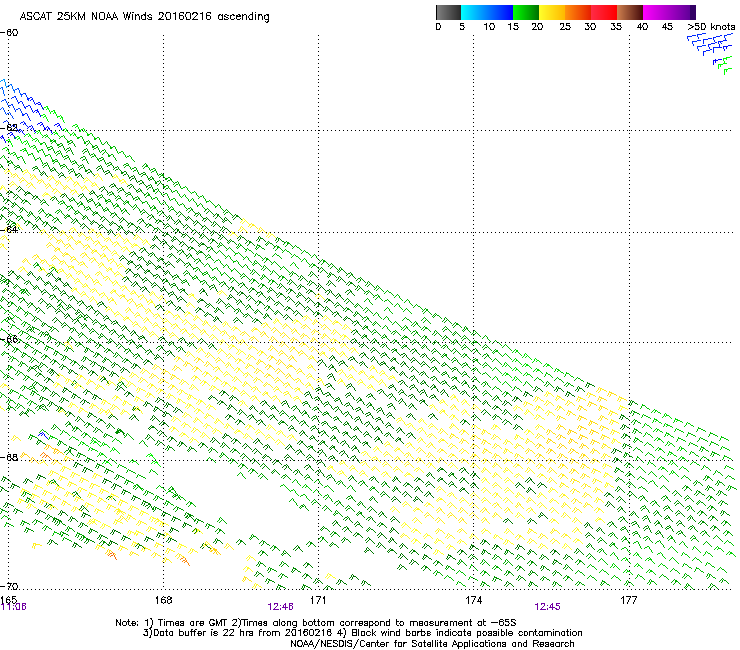The image size is (740, 650).
Task: Click the cyan-blue 5-15 knots color segment
Action: tap(487, 12)
